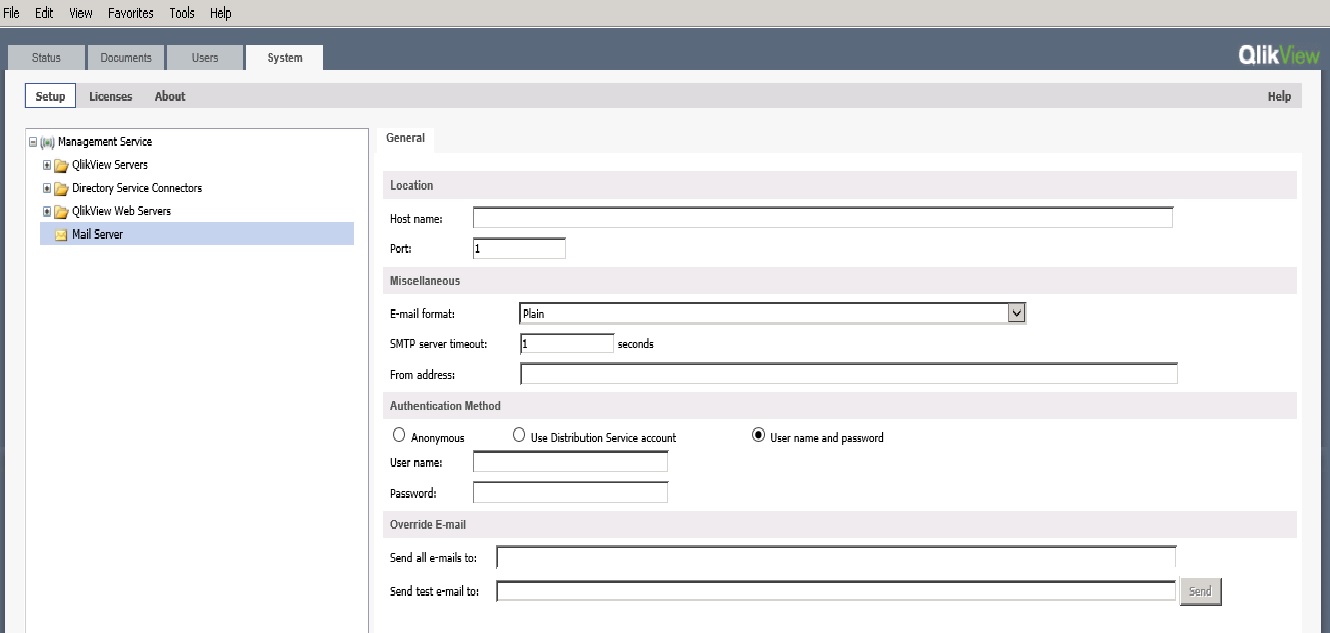
Task: Click the Management Service node icon
Action: [47, 142]
